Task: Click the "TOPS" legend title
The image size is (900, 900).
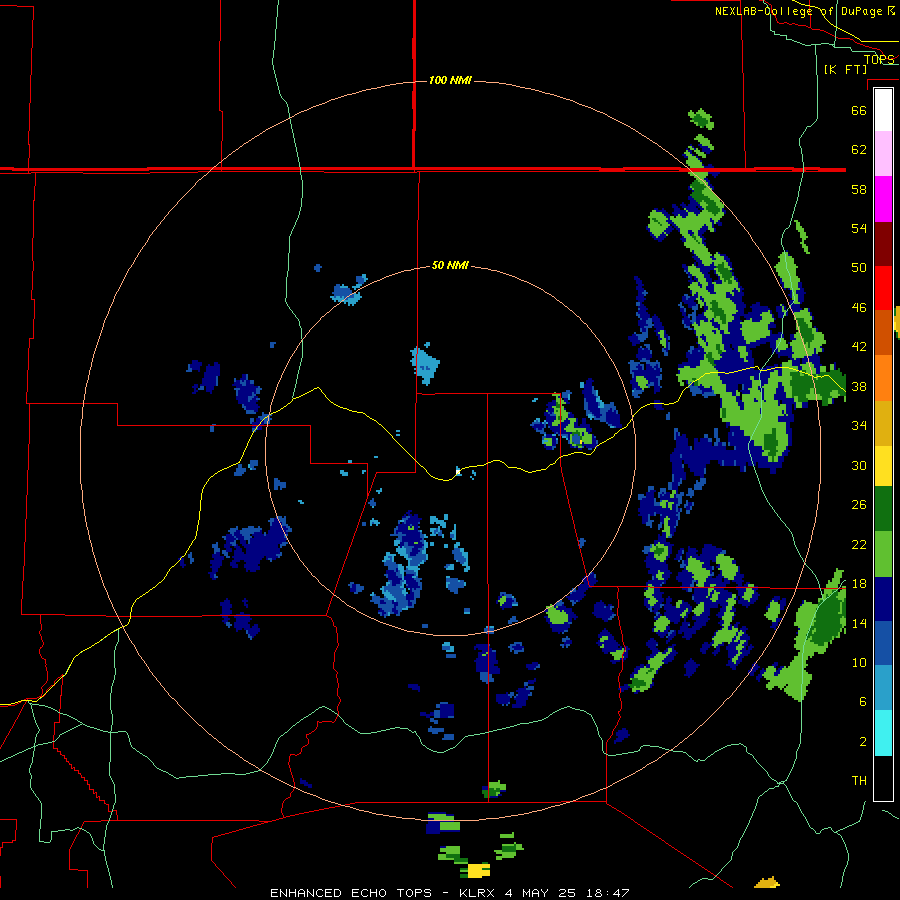Action: (x=879, y=59)
